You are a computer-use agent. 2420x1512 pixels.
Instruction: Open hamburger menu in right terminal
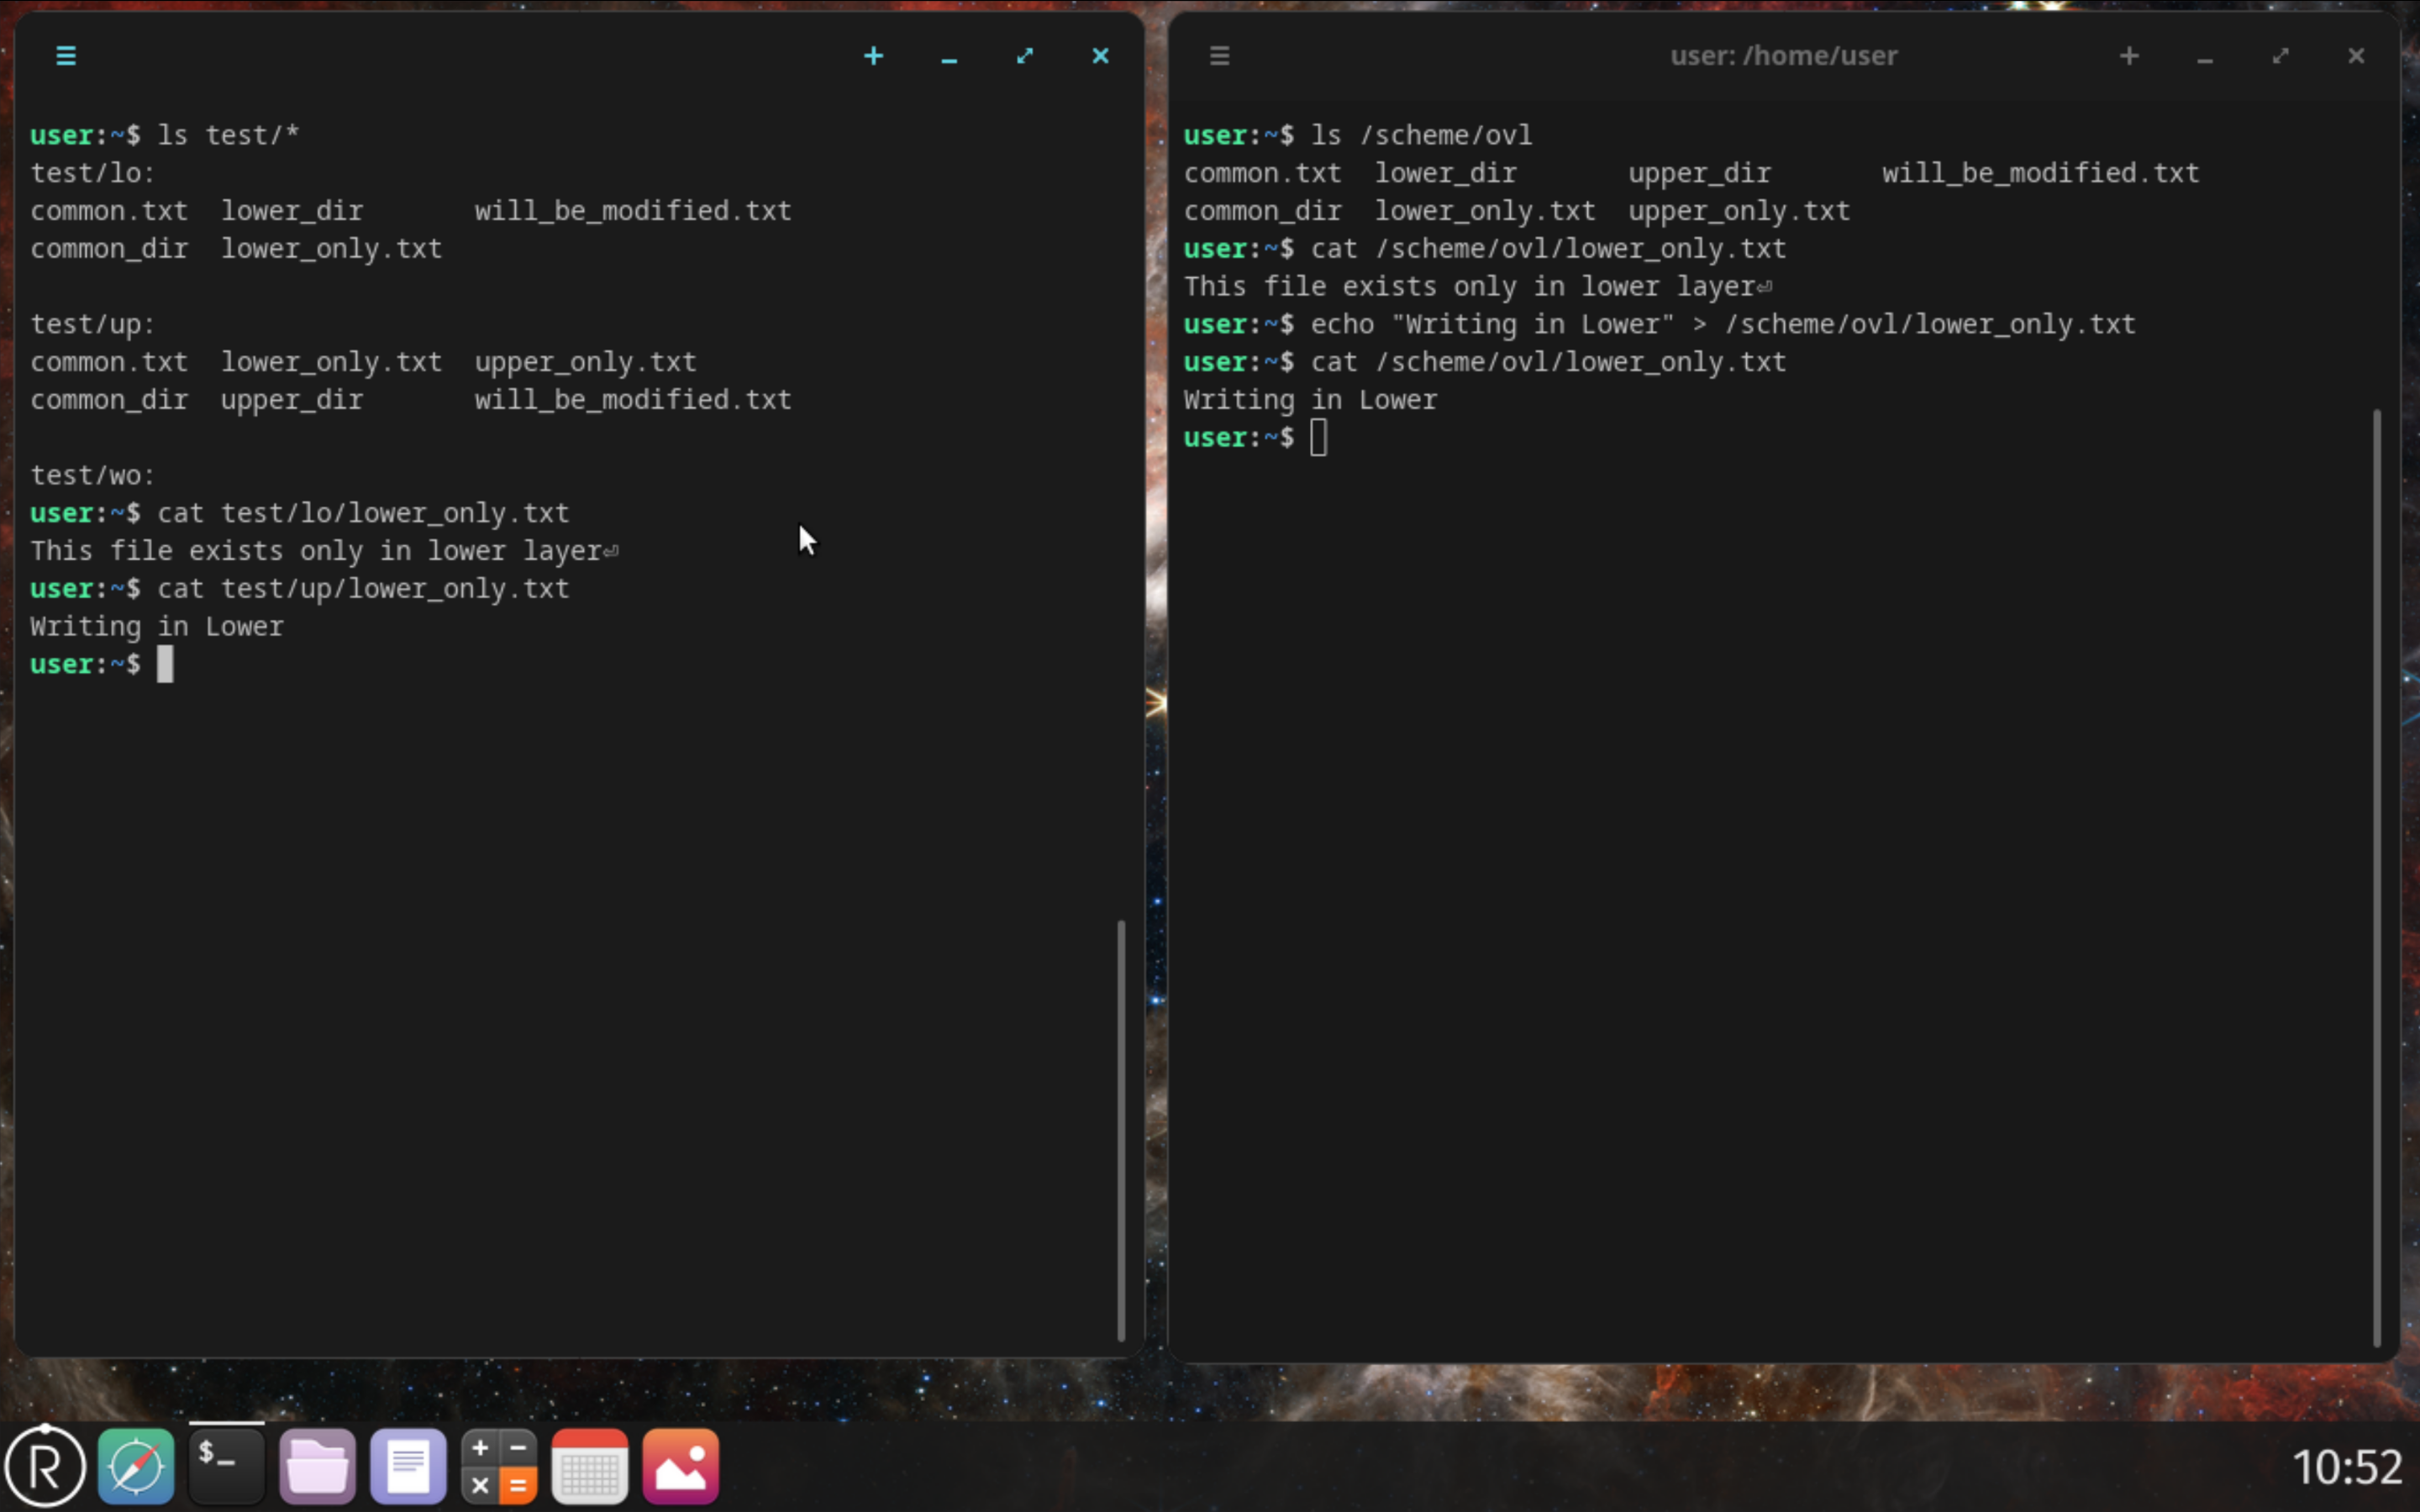pyautogui.click(x=1219, y=56)
